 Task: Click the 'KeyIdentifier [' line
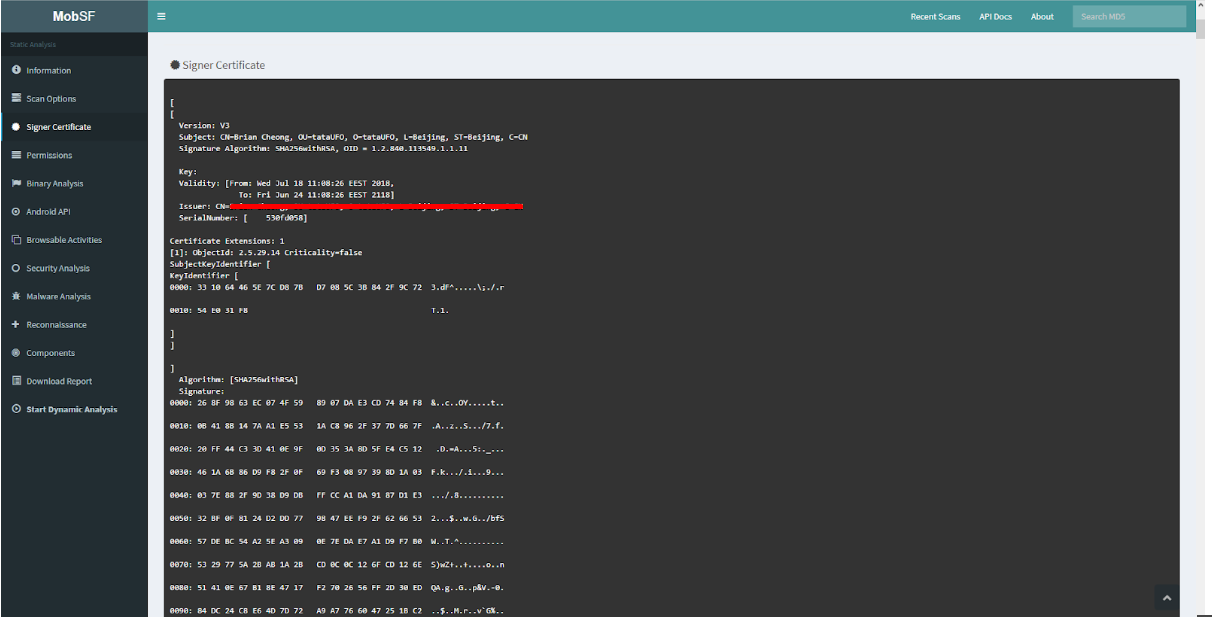(x=204, y=275)
